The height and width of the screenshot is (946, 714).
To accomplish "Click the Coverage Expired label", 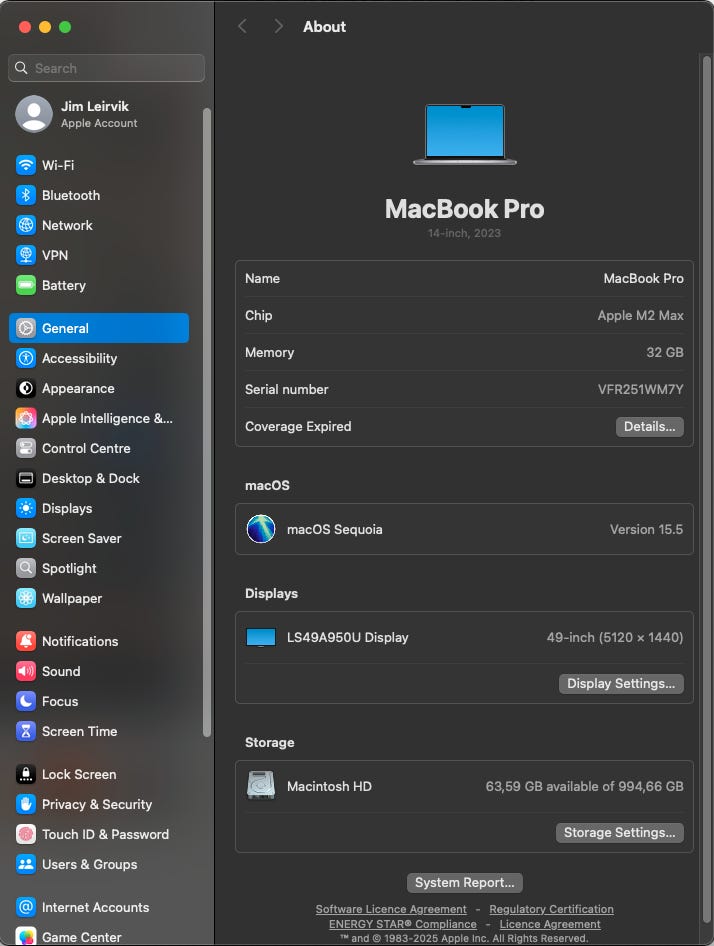I will point(298,427).
